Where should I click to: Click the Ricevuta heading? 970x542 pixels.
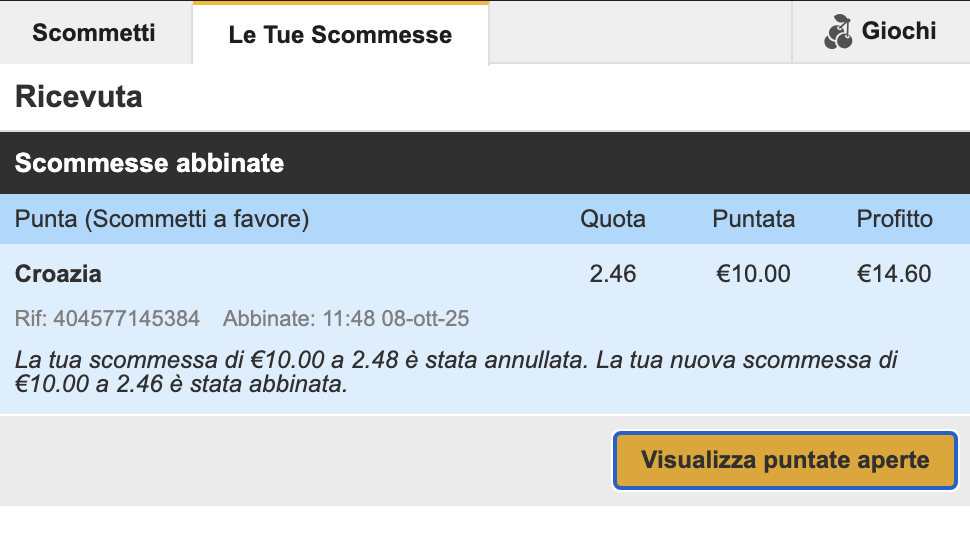[78, 97]
